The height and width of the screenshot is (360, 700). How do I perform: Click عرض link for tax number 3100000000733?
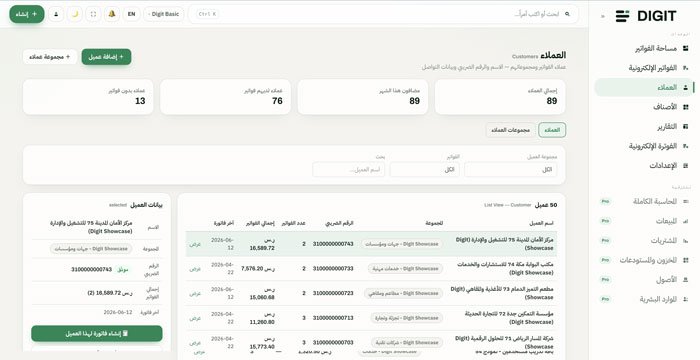coord(195,269)
